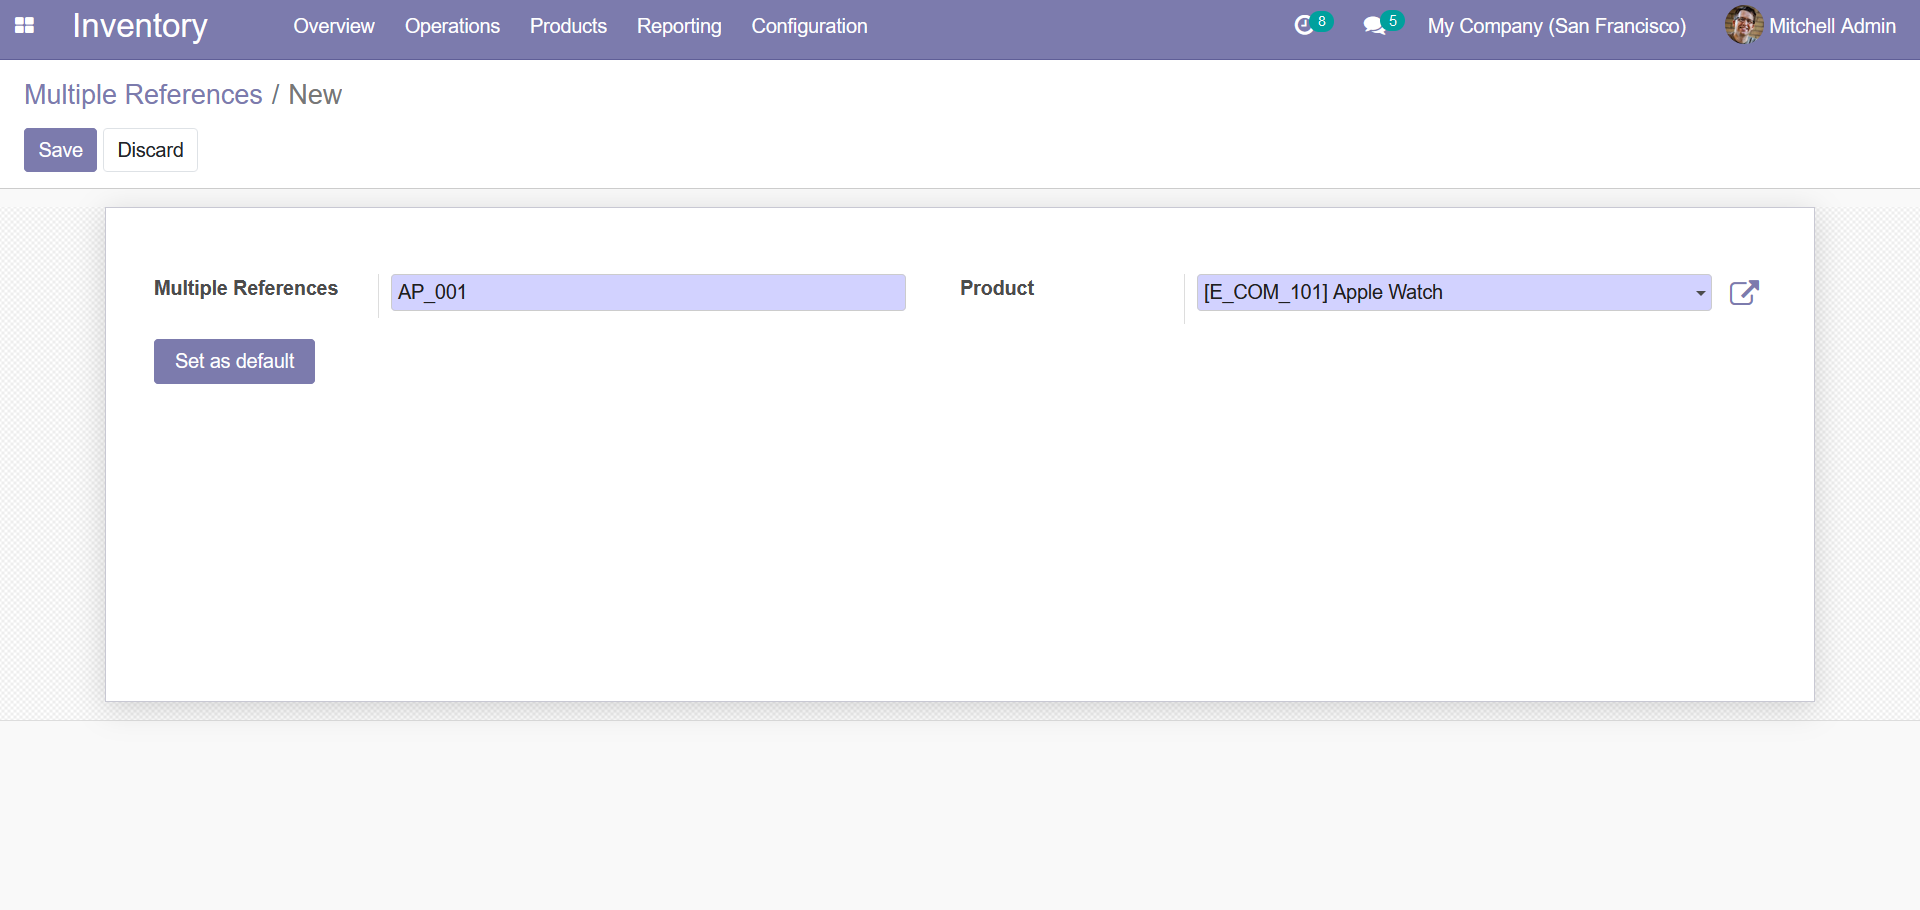
Task: Click Set as default button
Action: [x=234, y=361]
